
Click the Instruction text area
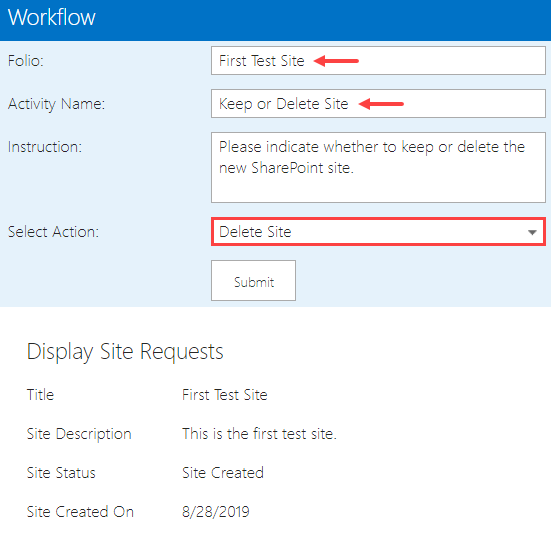(378, 167)
